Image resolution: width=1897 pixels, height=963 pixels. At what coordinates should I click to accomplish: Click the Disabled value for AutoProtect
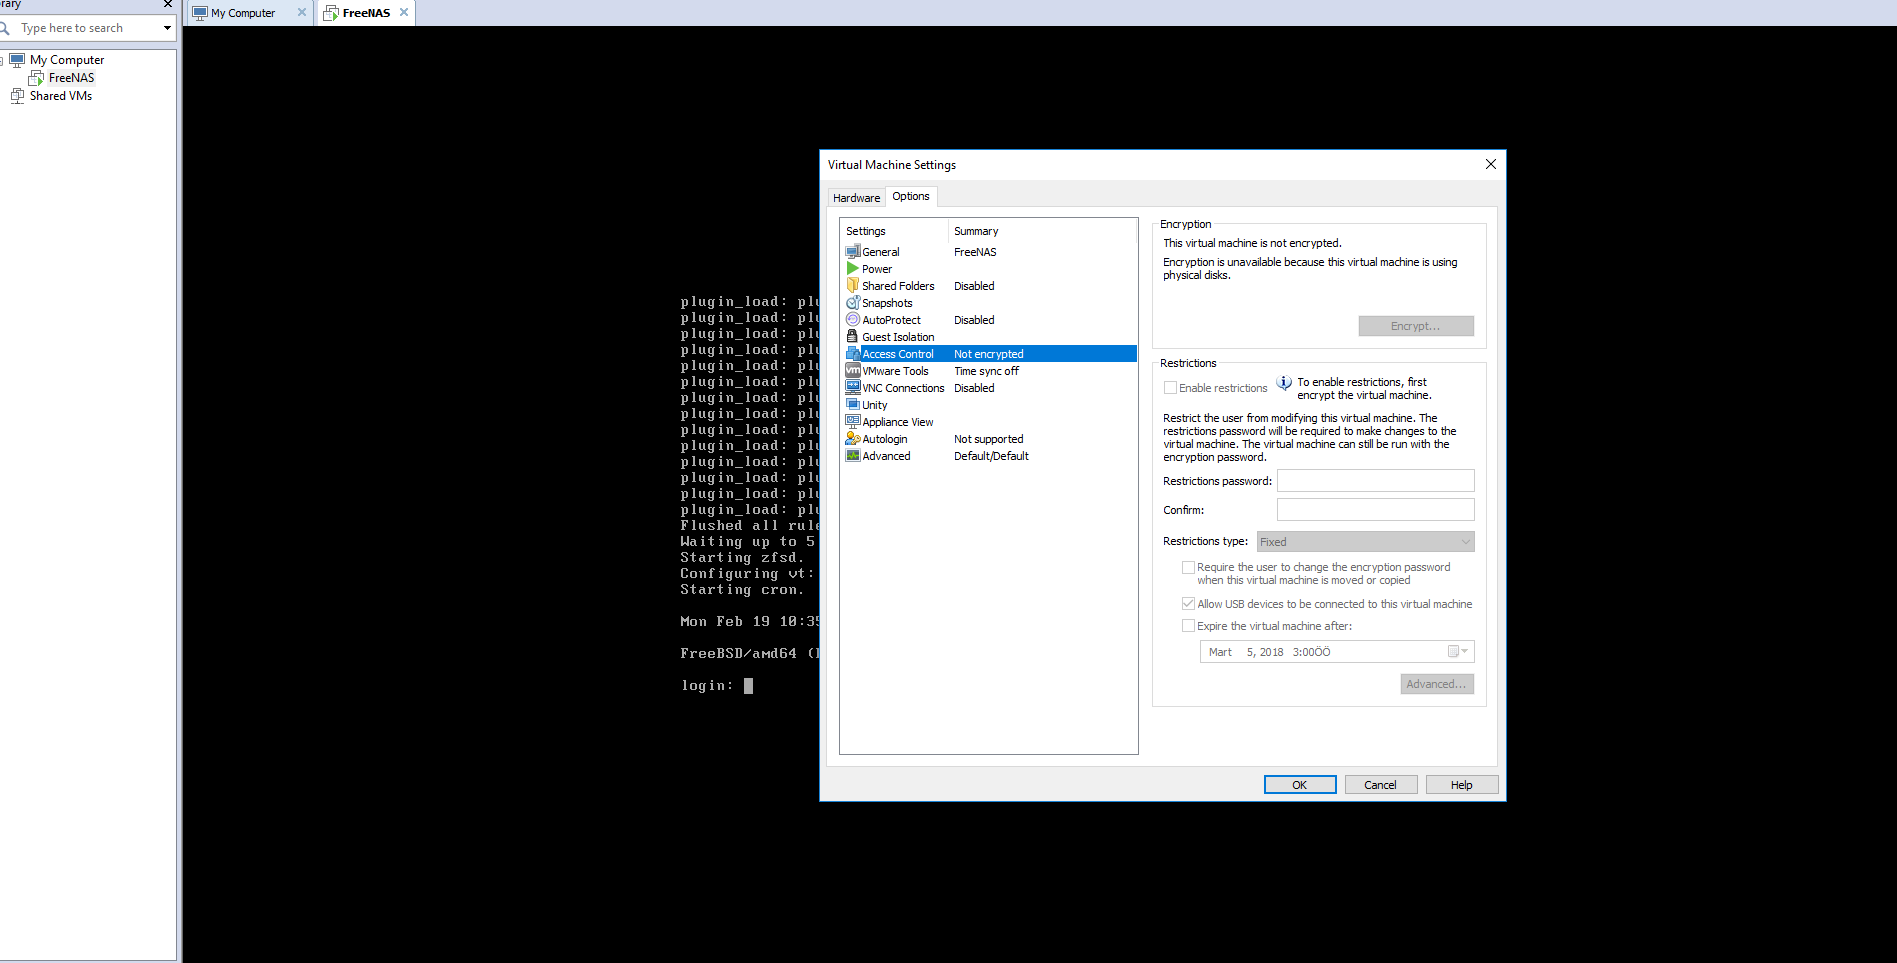tap(975, 320)
